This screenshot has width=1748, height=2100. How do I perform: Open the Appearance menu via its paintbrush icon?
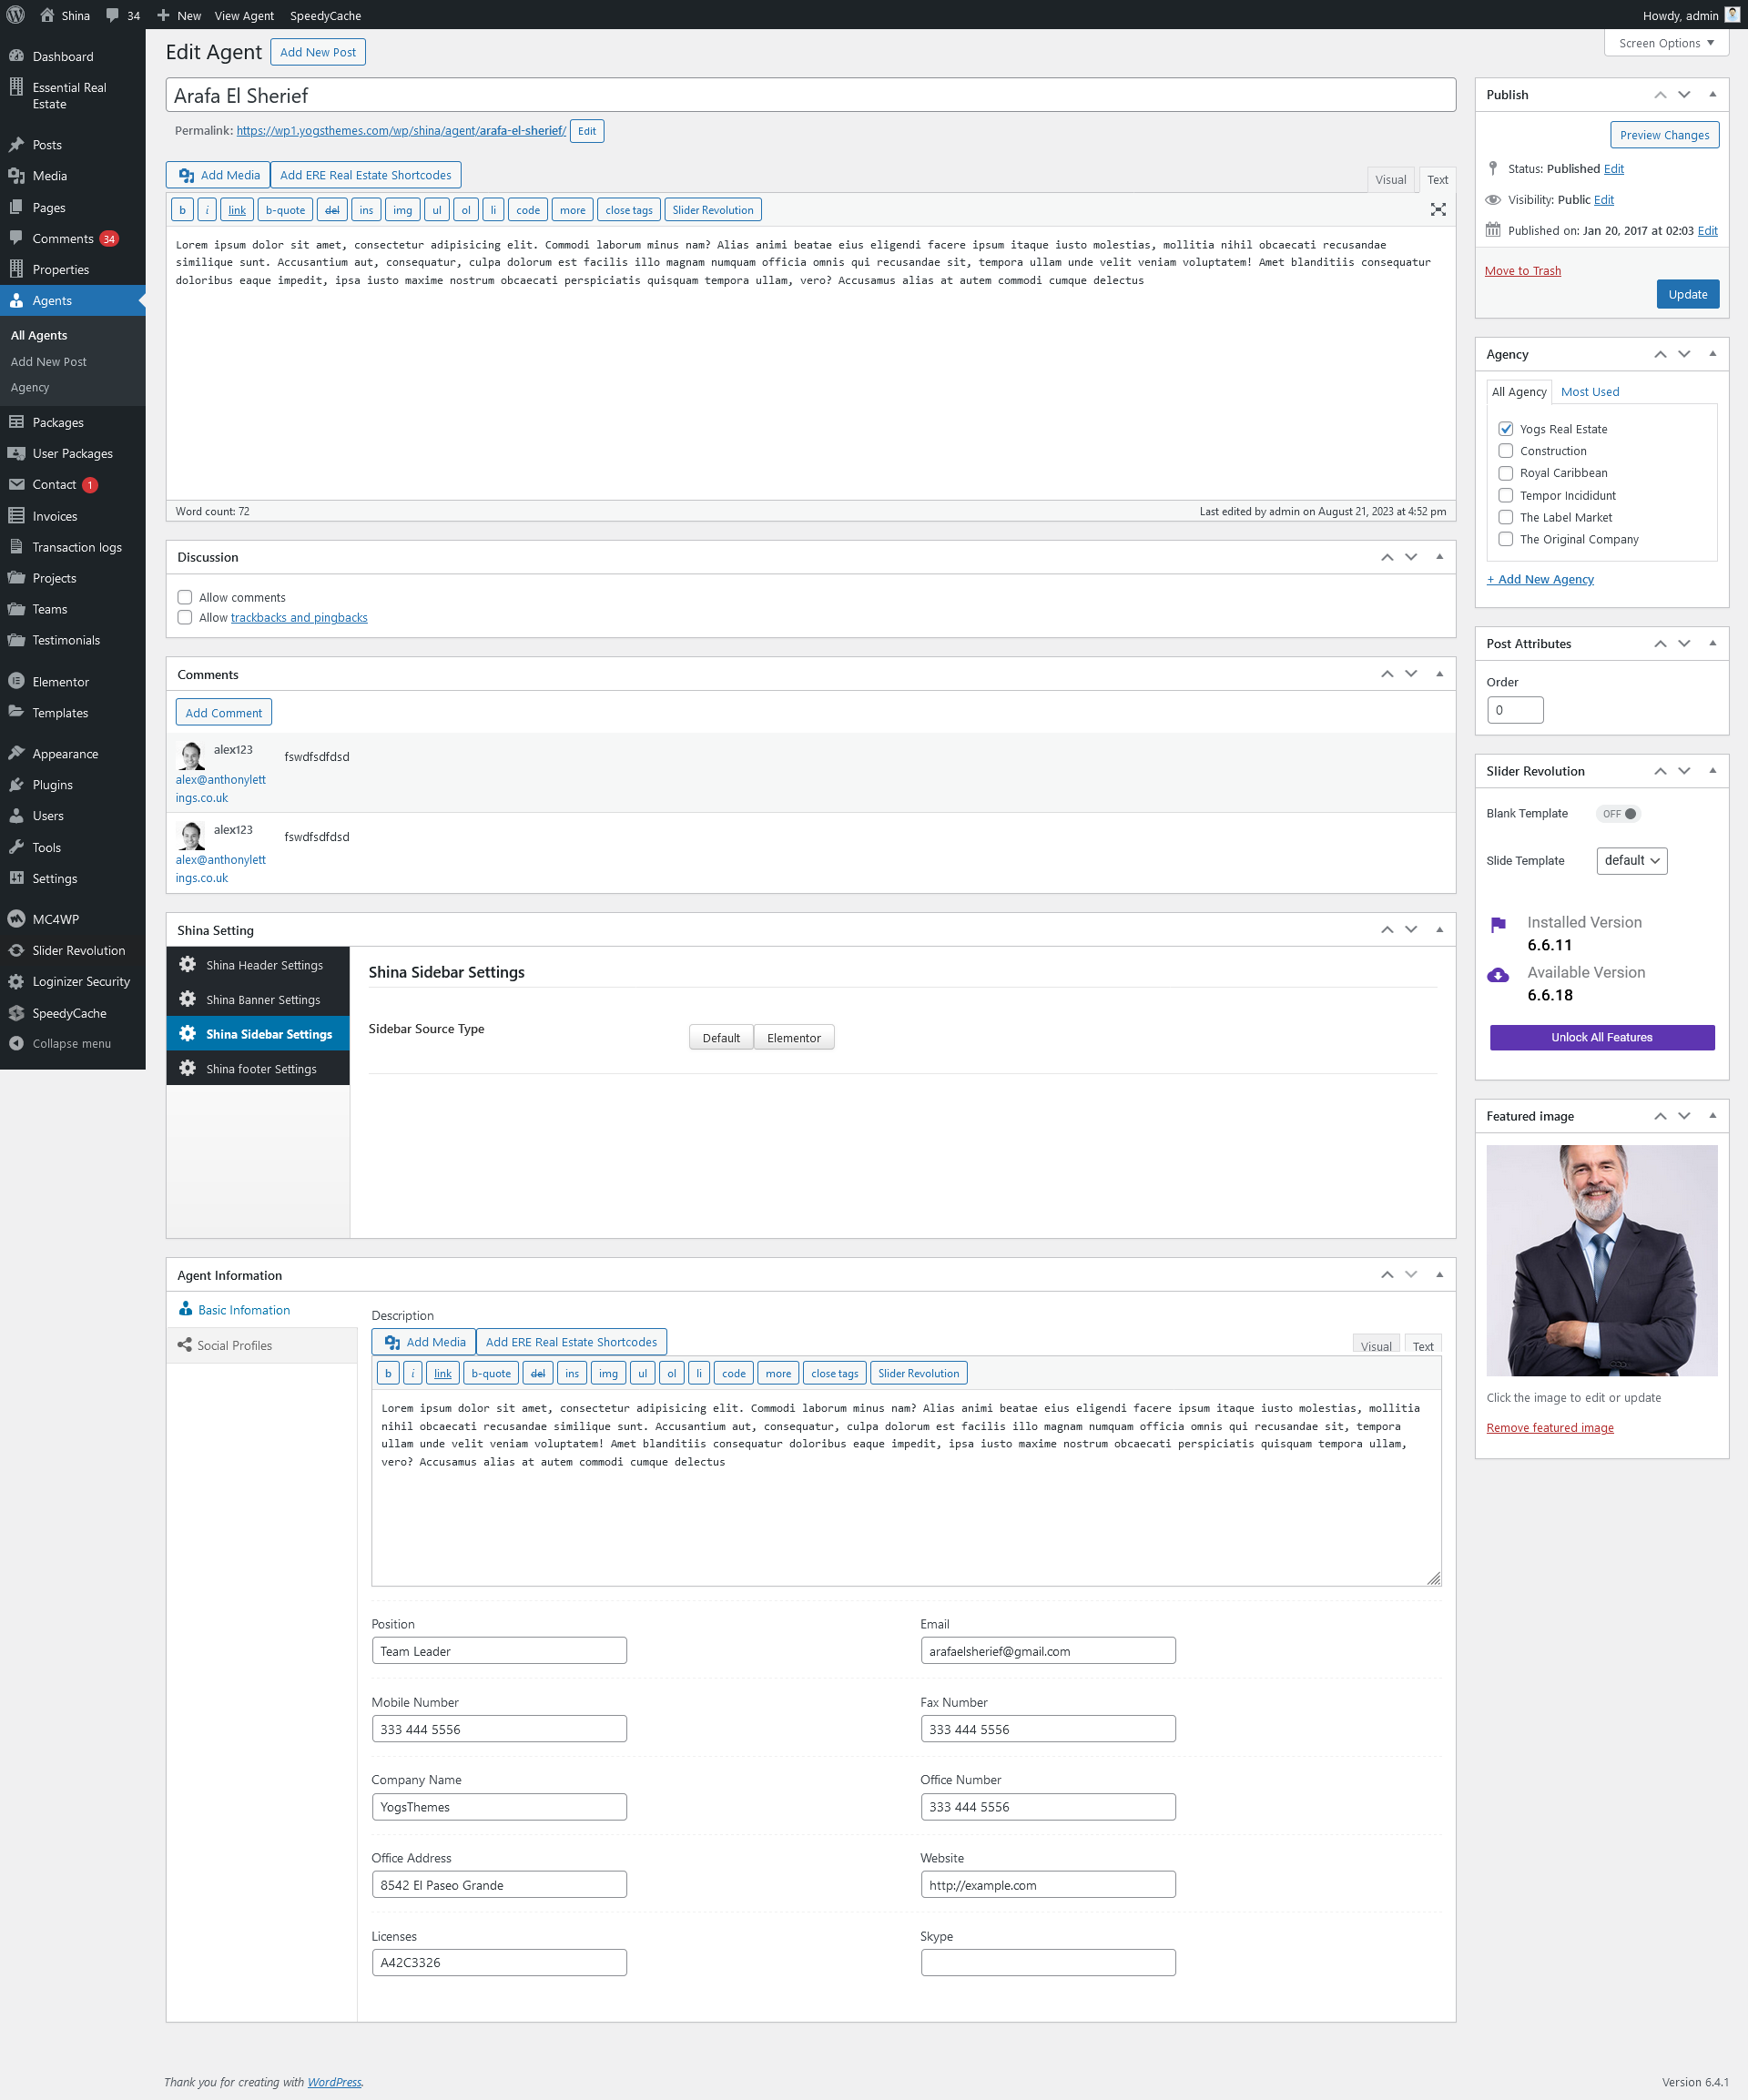pyautogui.click(x=16, y=753)
